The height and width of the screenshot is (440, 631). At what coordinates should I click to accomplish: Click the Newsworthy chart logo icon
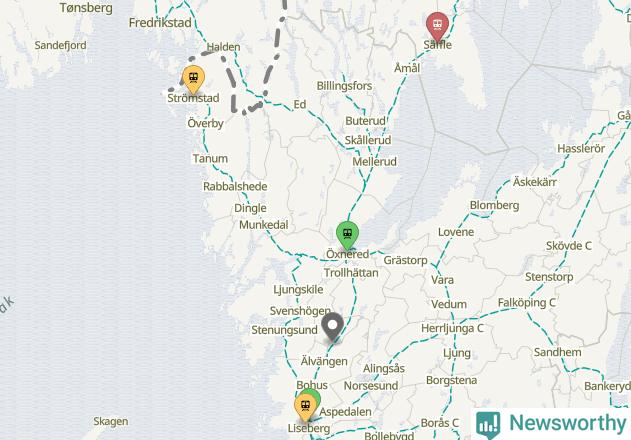[488, 424]
